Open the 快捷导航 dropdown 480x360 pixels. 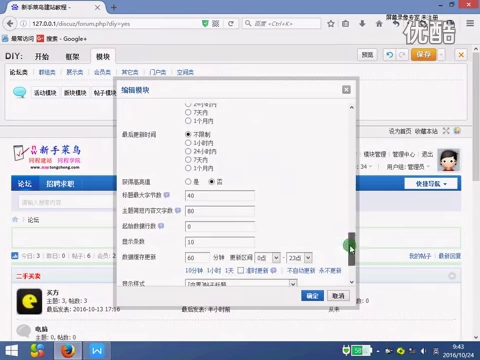click(430, 184)
